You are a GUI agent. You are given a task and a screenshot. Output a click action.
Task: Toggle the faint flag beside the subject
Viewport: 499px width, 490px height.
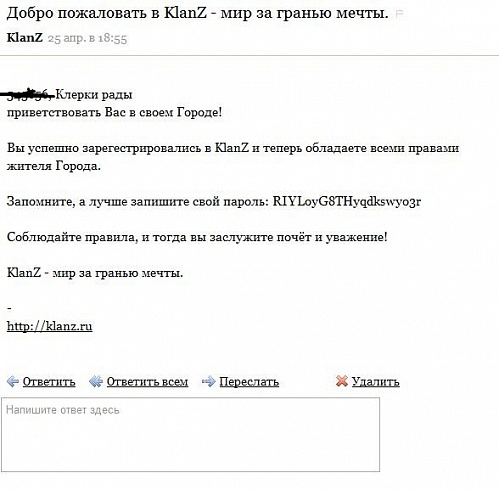[x=399, y=14]
